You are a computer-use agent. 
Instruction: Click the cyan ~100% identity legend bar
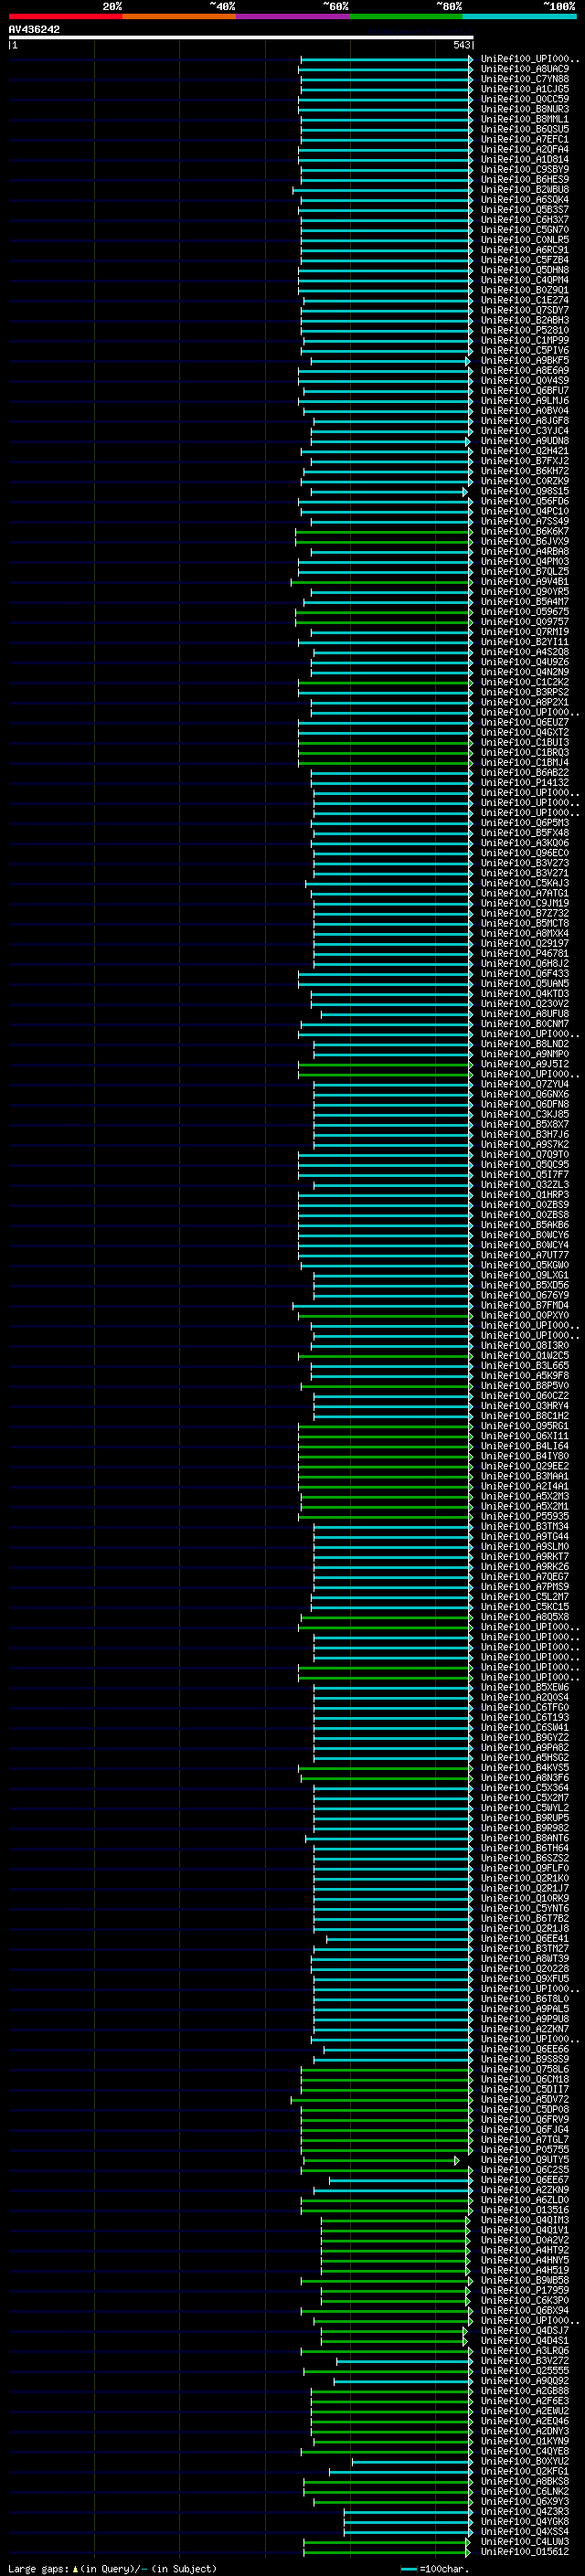pos(520,16)
